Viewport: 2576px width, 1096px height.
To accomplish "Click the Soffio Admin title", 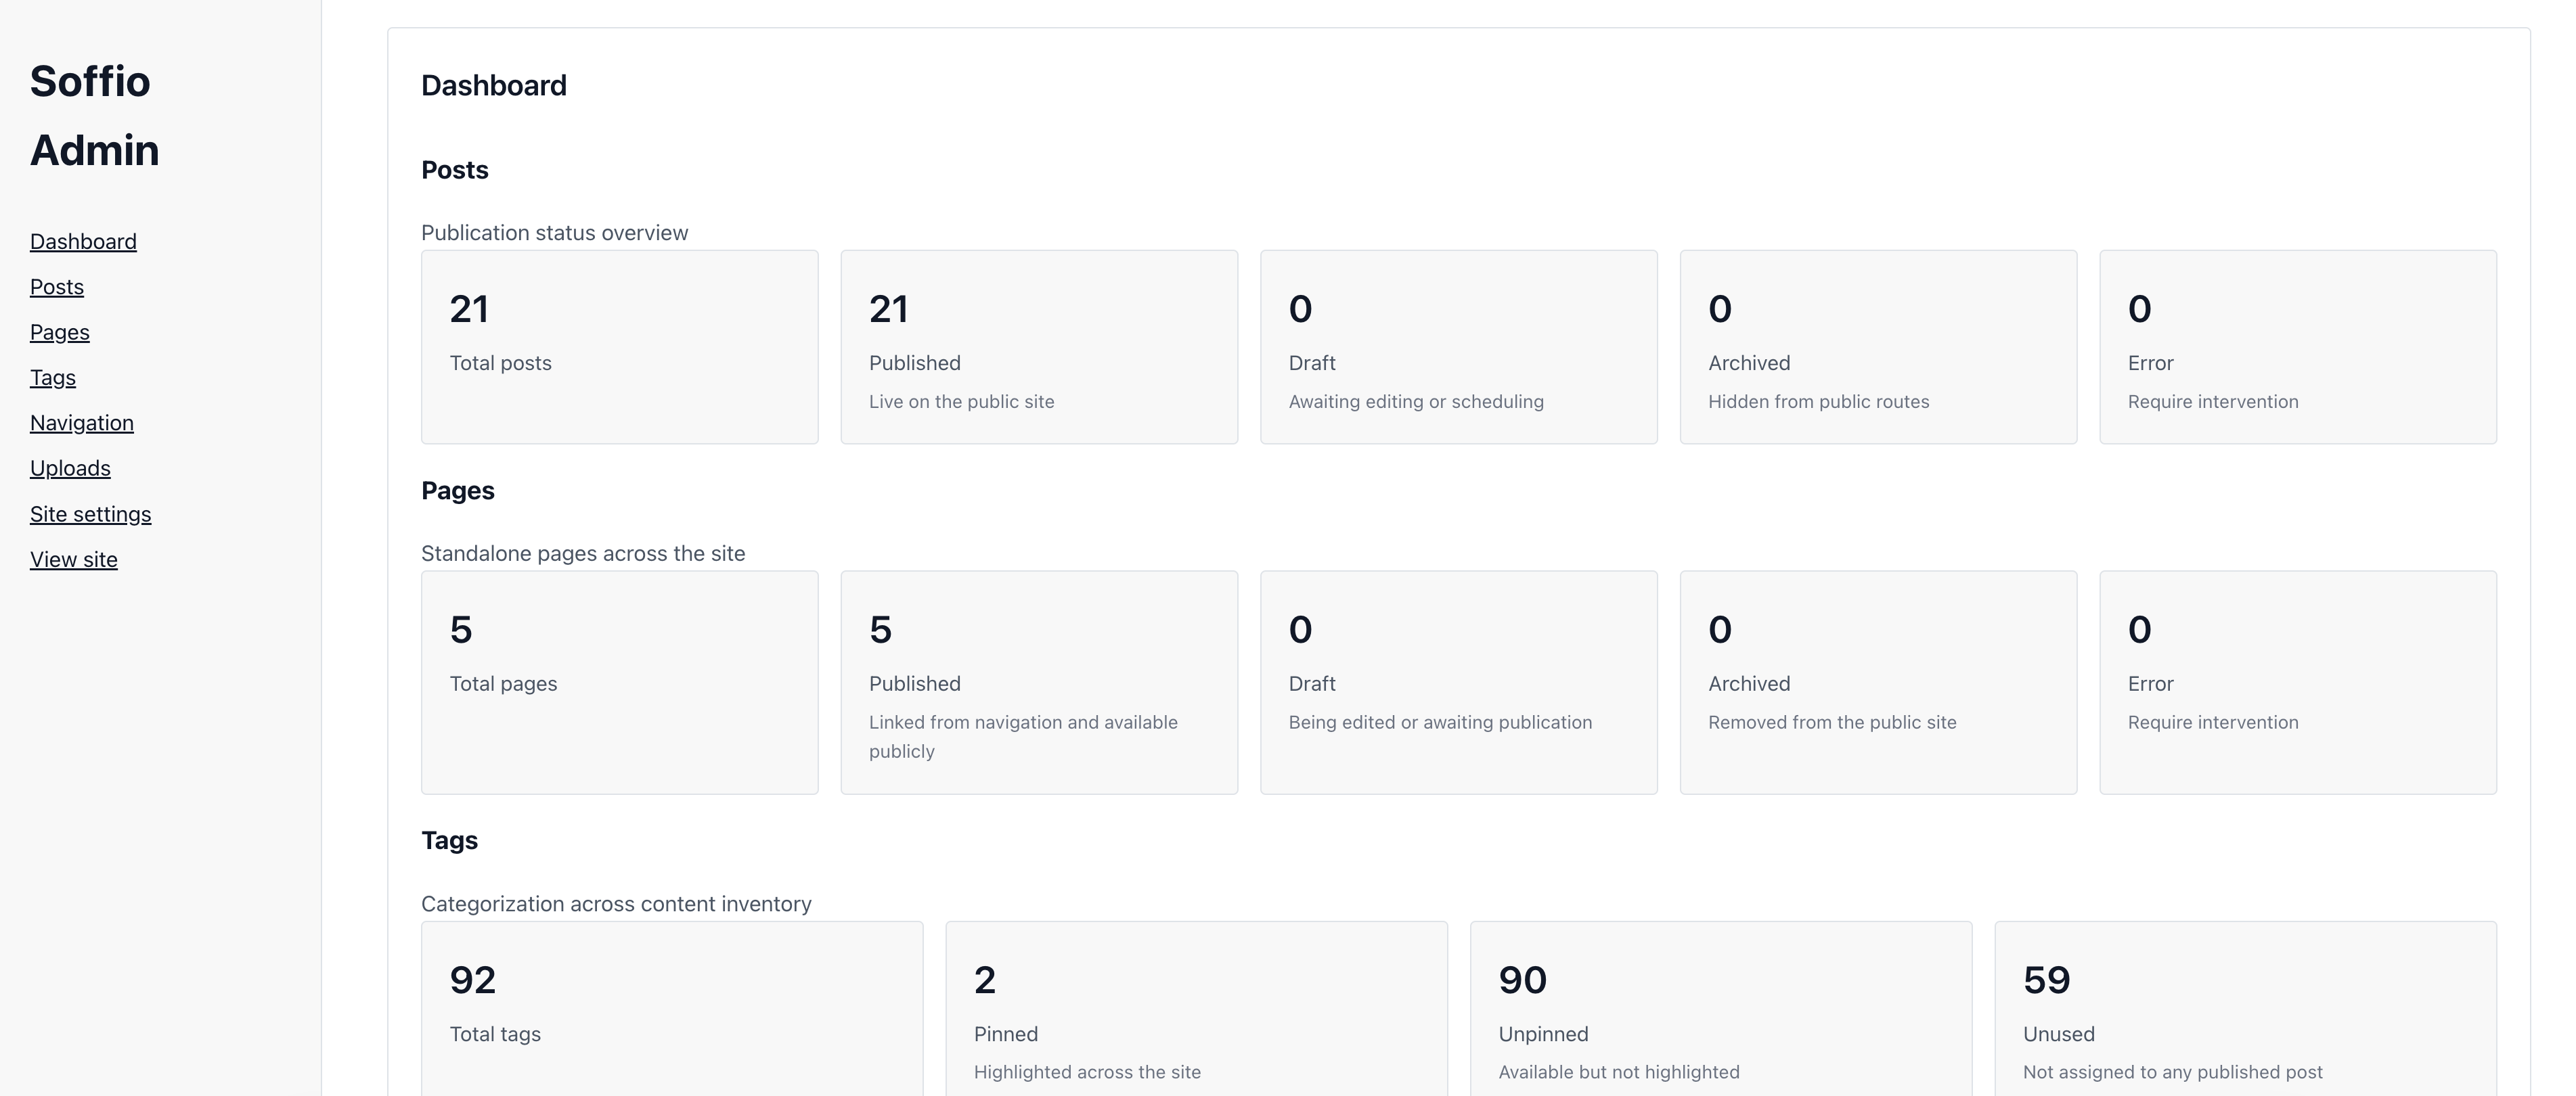I will click(94, 116).
